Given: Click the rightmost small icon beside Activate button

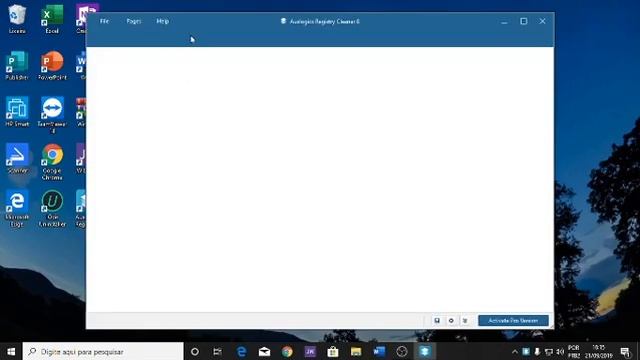Looking at the screenshot, I should tap(465, 320).
